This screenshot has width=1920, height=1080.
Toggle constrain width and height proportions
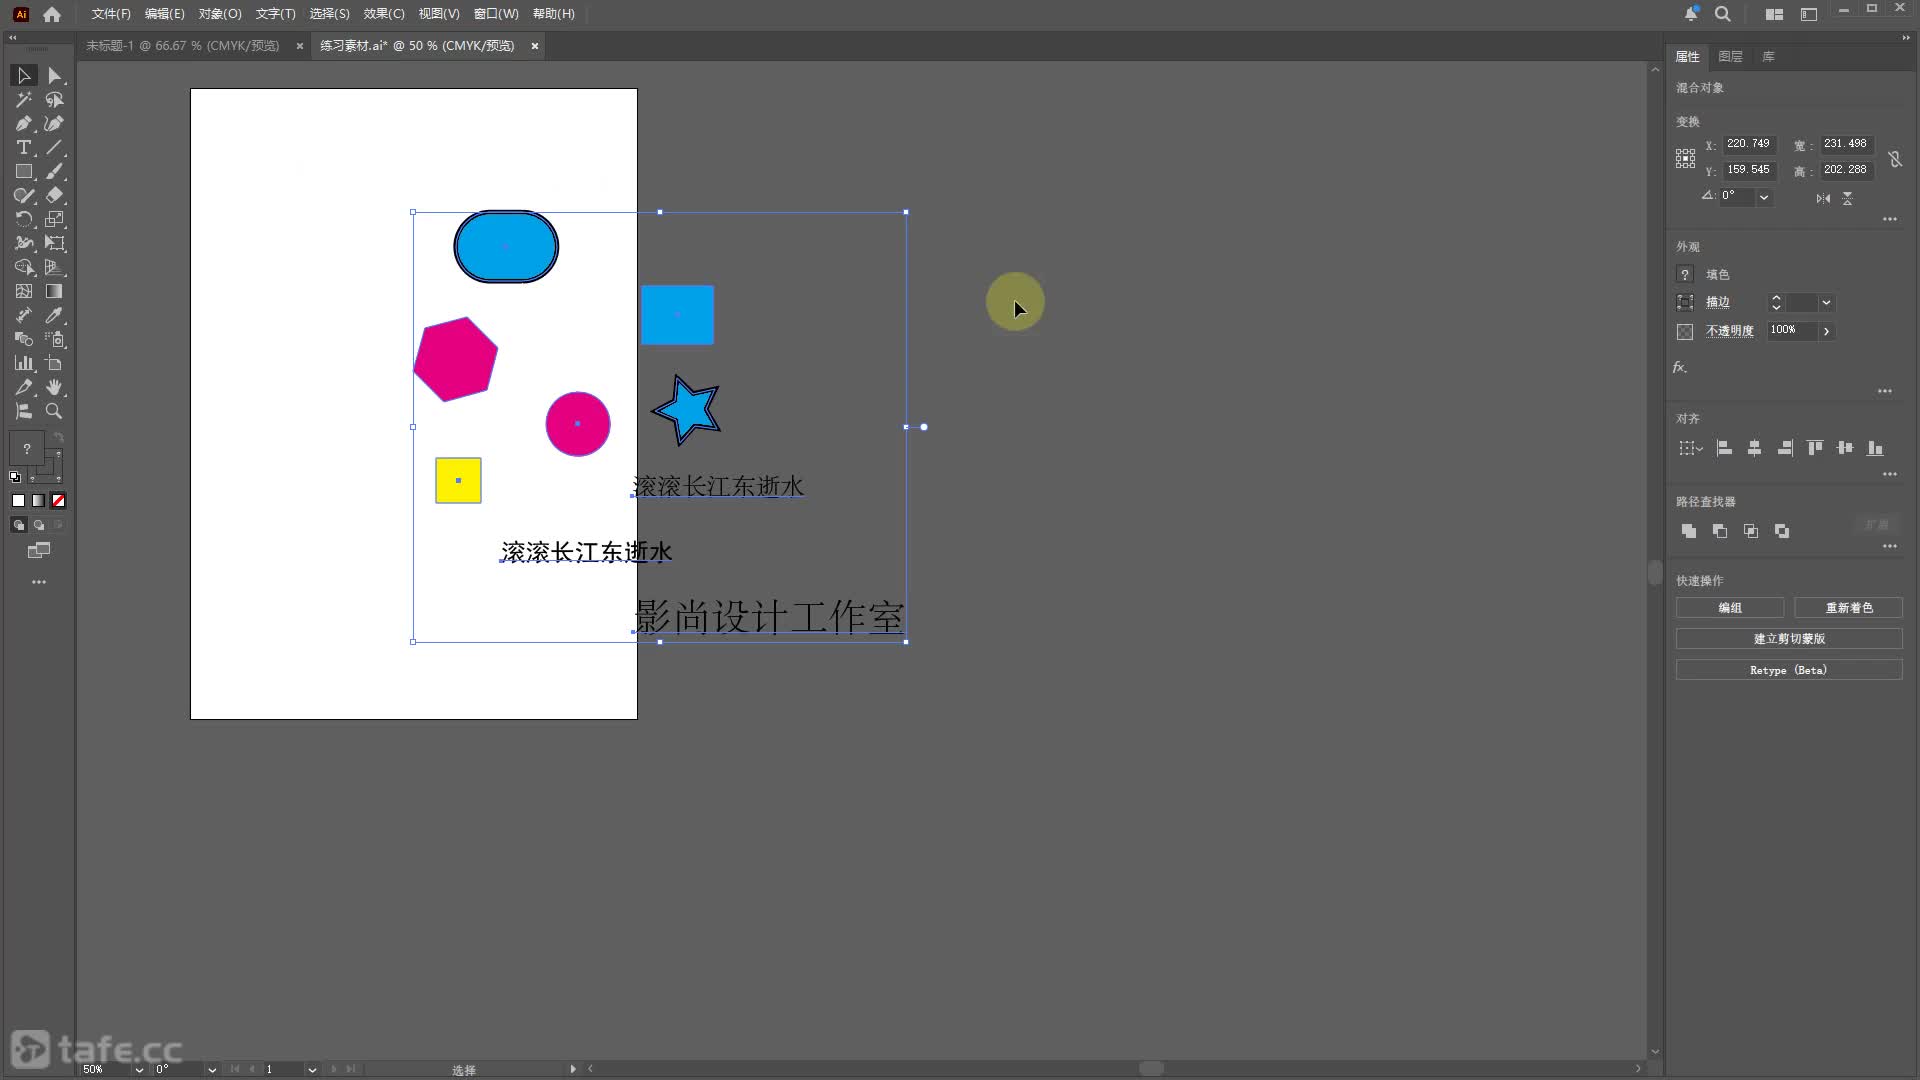pyautogui.click(x=1895, y=159)
